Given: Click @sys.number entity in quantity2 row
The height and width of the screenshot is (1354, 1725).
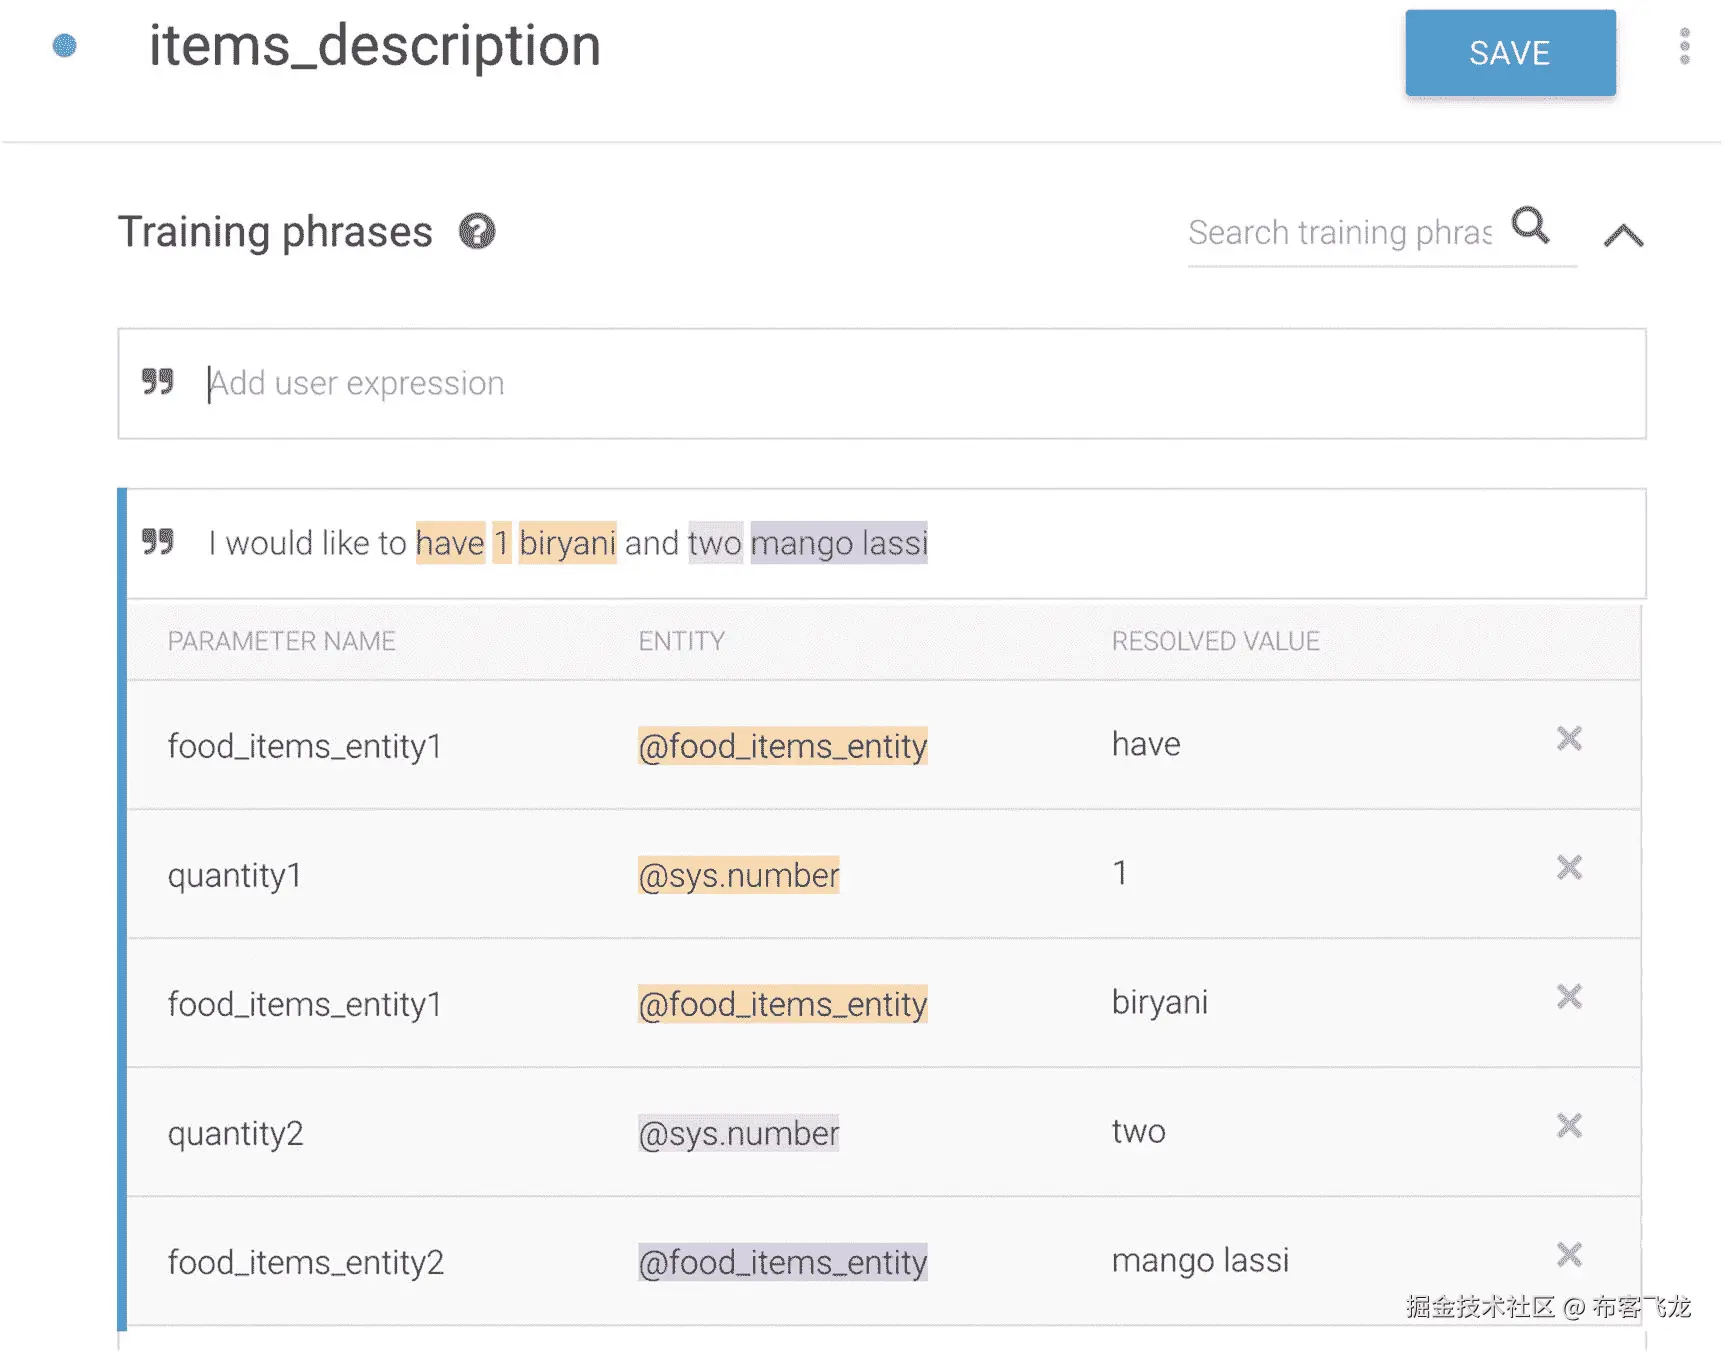Looking at the screenshot, I should pyautogui.click(x=738, y=1133).
